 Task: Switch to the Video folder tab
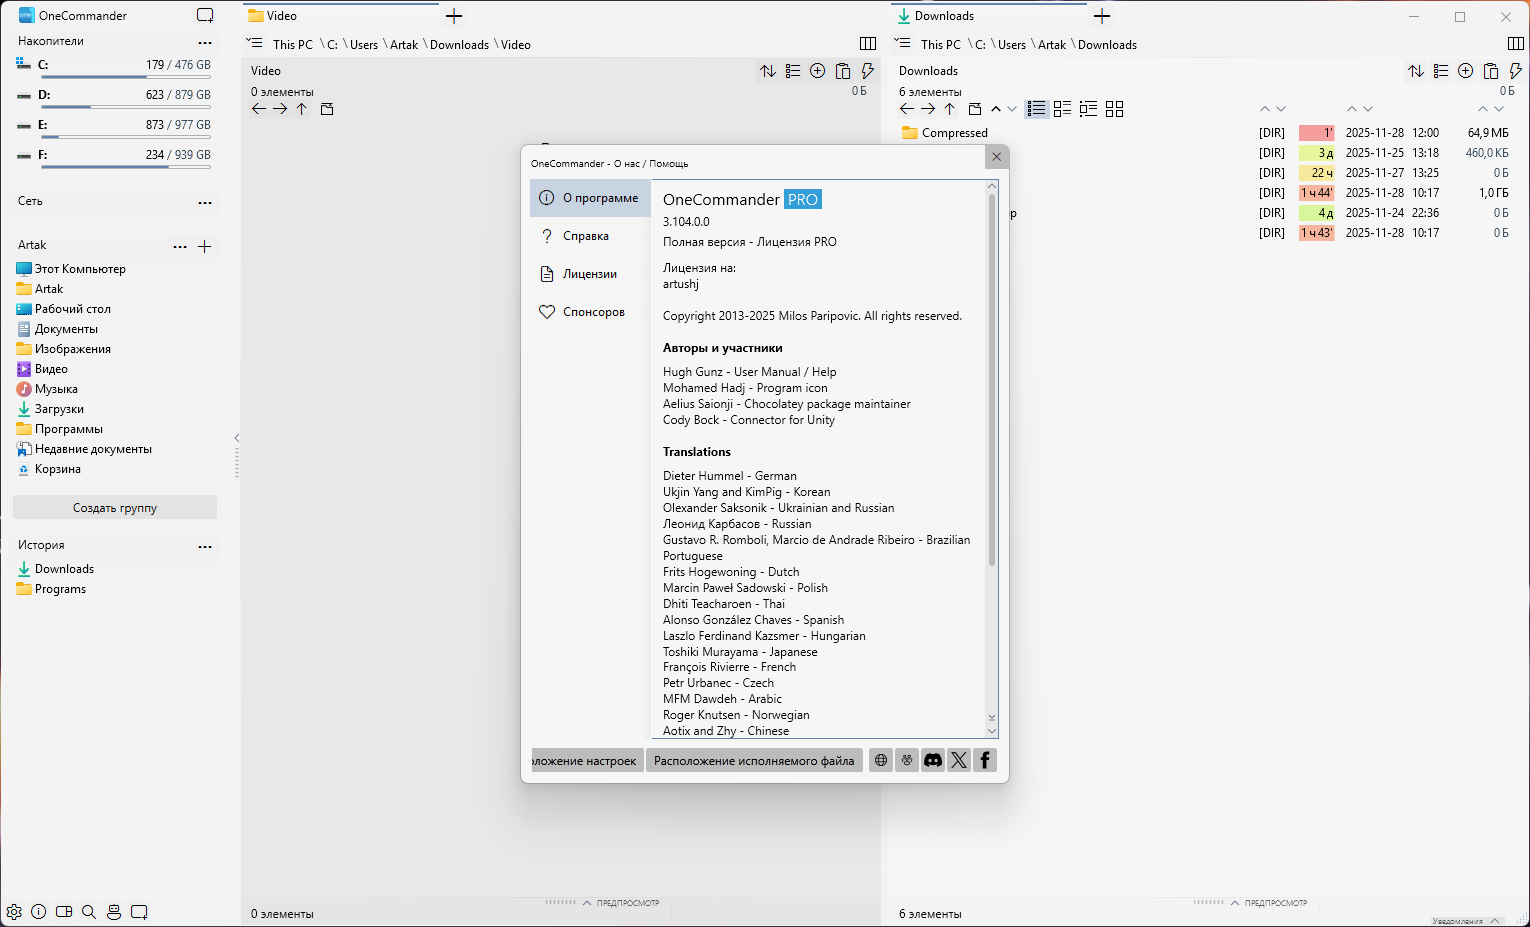340,16
